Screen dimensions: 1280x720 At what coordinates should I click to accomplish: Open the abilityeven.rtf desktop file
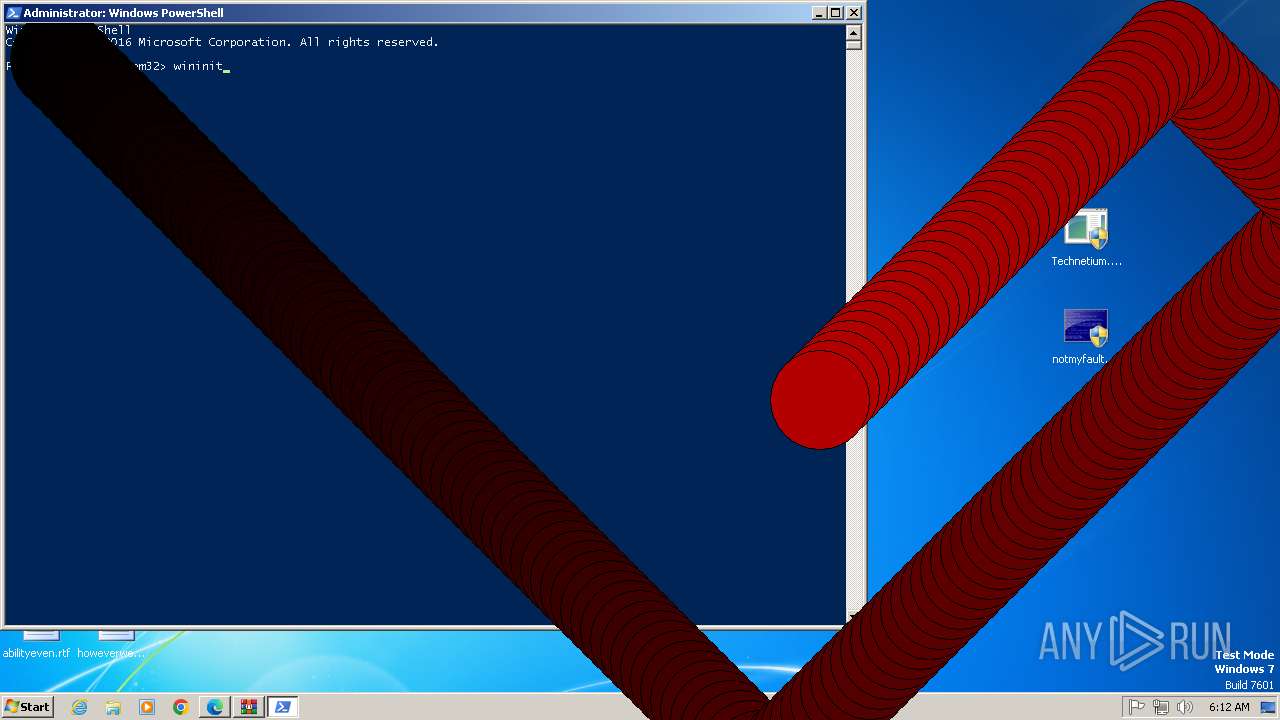[37, 645]
